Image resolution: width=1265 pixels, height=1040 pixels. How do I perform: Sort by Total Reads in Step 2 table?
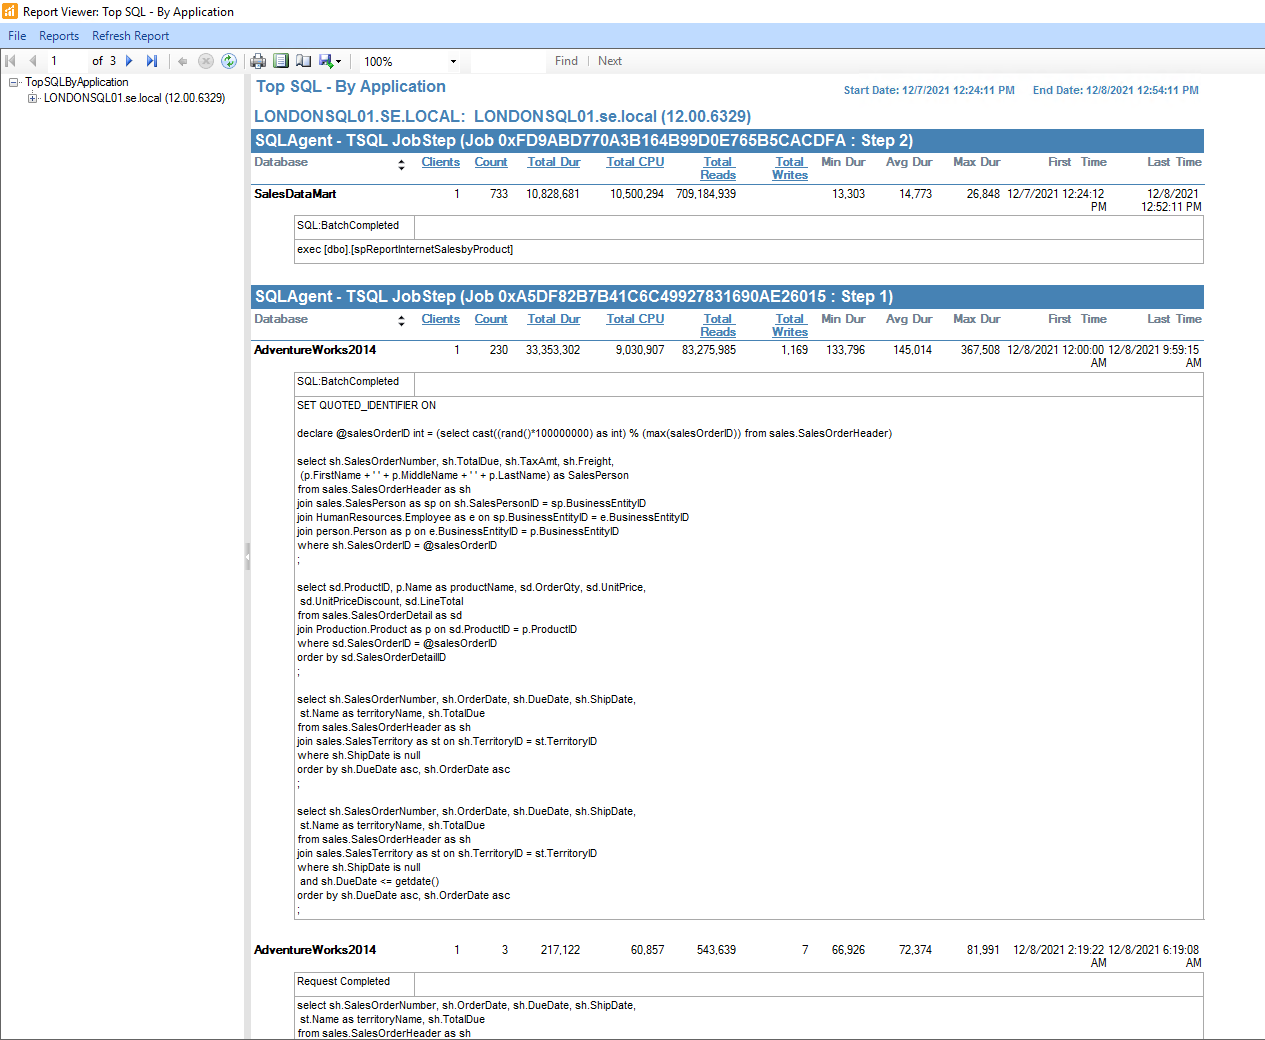[718, 168]
